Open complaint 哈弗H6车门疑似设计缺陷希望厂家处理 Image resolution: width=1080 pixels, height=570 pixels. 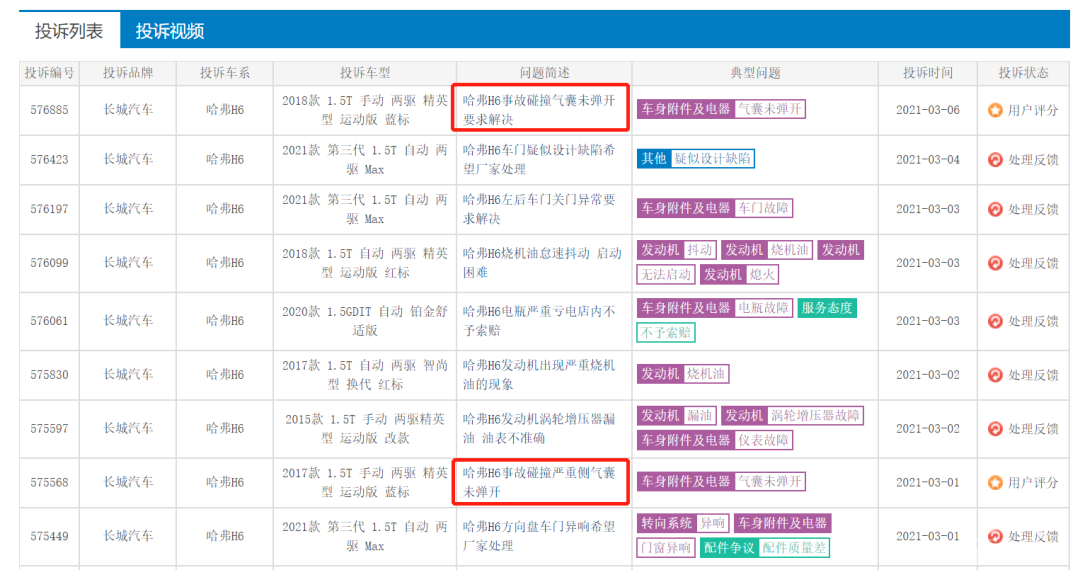[539, 160]
